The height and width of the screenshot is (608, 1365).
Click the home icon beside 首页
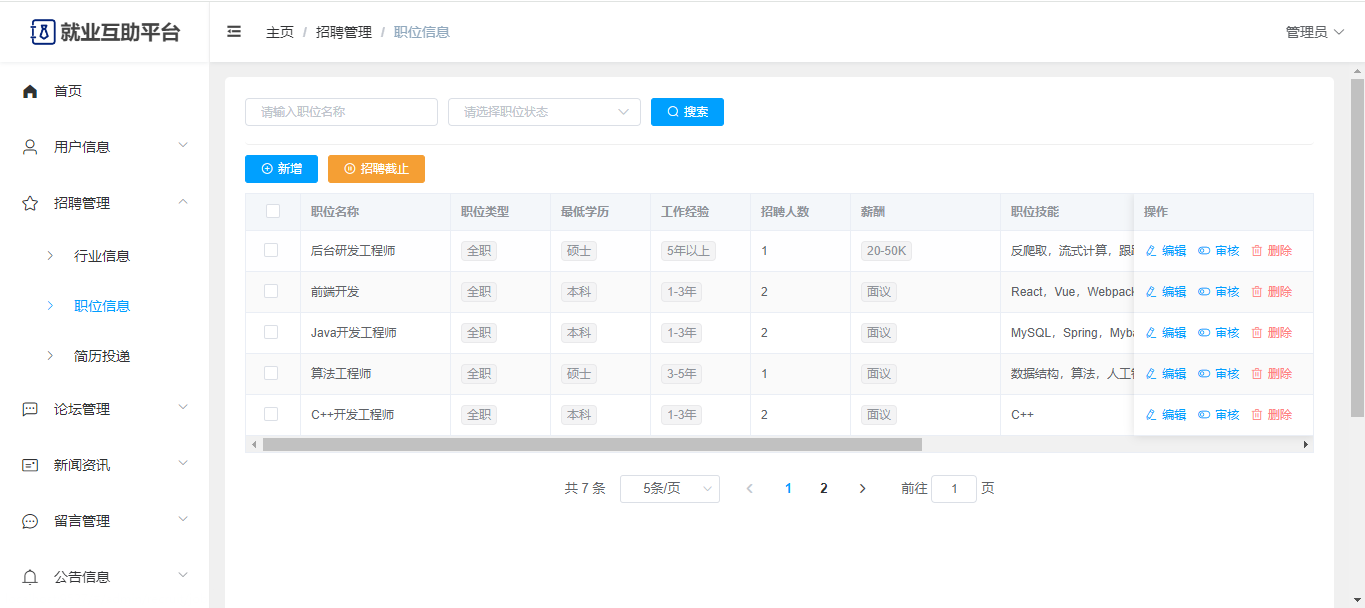(30, 91)
